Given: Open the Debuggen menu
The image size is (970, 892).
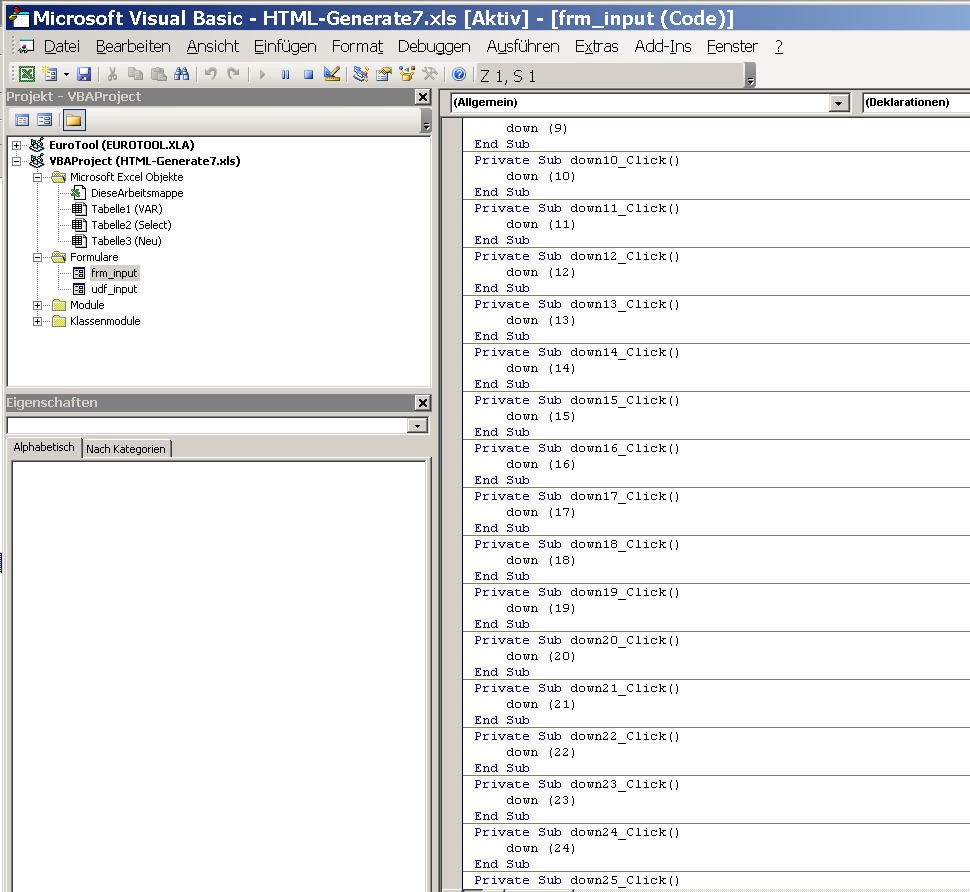Looking at the screenshot, I should 434,46.
